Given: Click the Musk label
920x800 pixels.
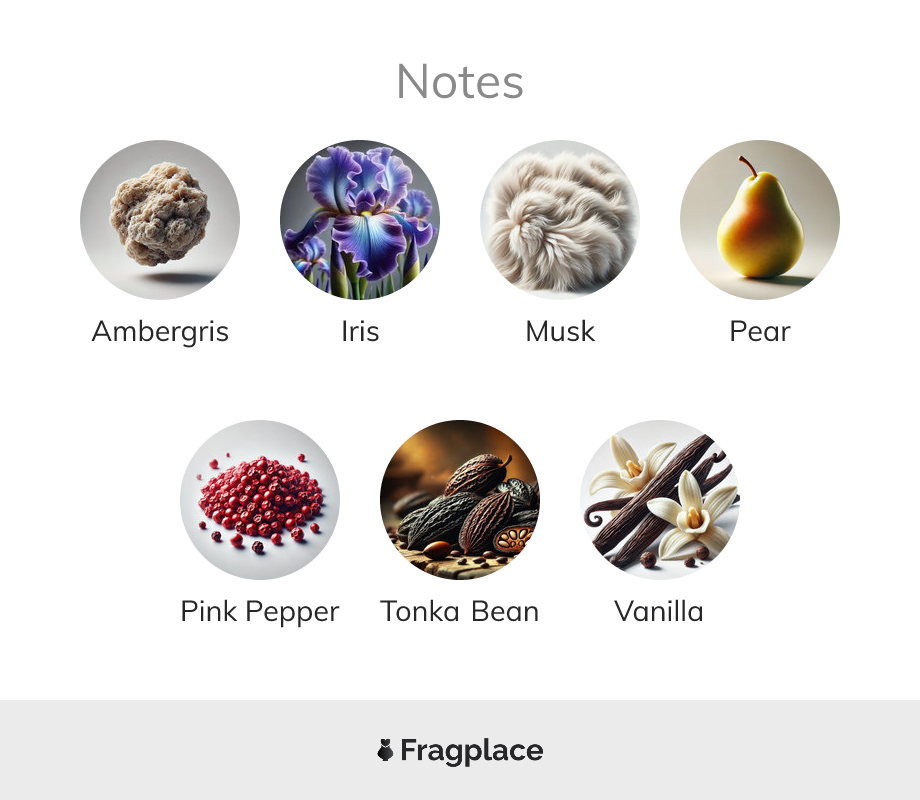Looking at the screenshot, I should [x=560, y=331].
